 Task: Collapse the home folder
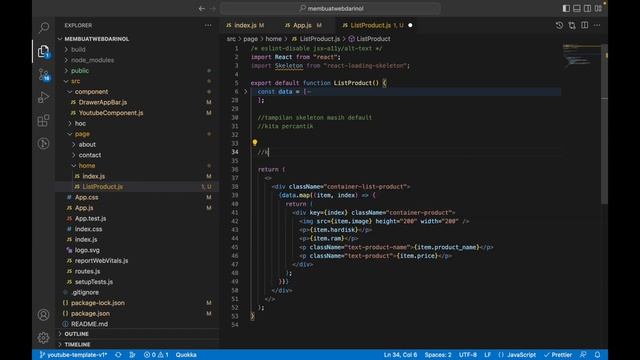pos(87,166)
